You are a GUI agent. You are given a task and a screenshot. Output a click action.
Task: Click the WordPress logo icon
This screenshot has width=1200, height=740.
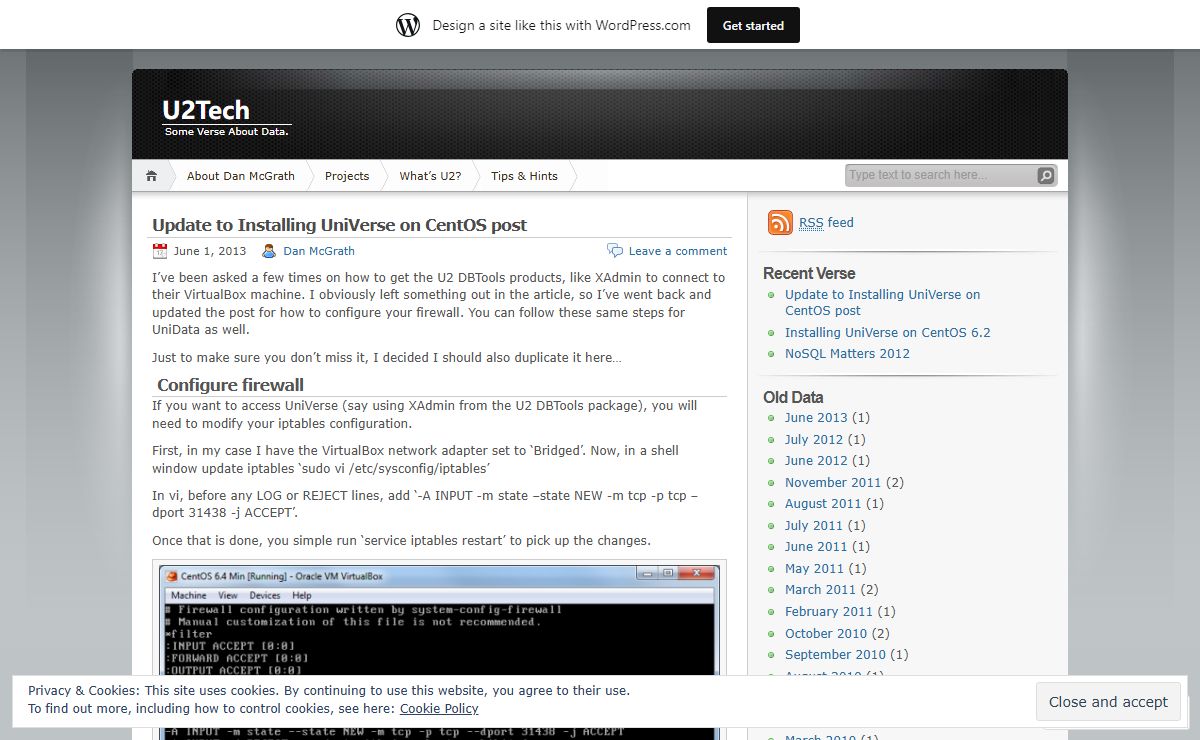[408, 25]
